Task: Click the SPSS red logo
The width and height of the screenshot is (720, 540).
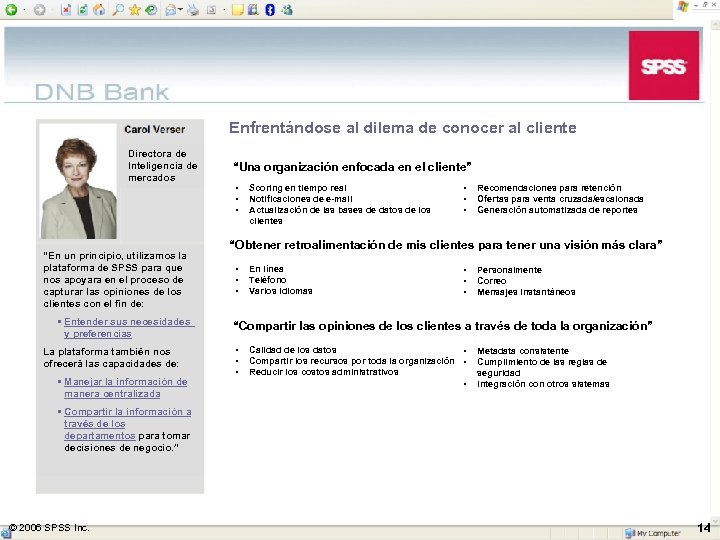Action: pos(664,65)
